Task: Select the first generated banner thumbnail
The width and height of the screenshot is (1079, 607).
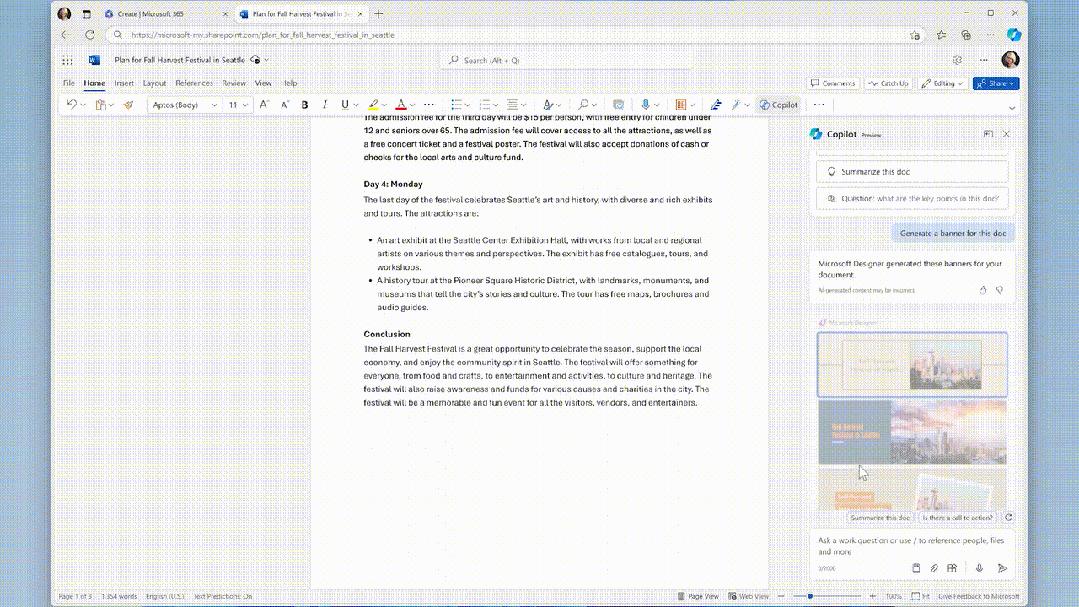Action: tap(912, 364)
